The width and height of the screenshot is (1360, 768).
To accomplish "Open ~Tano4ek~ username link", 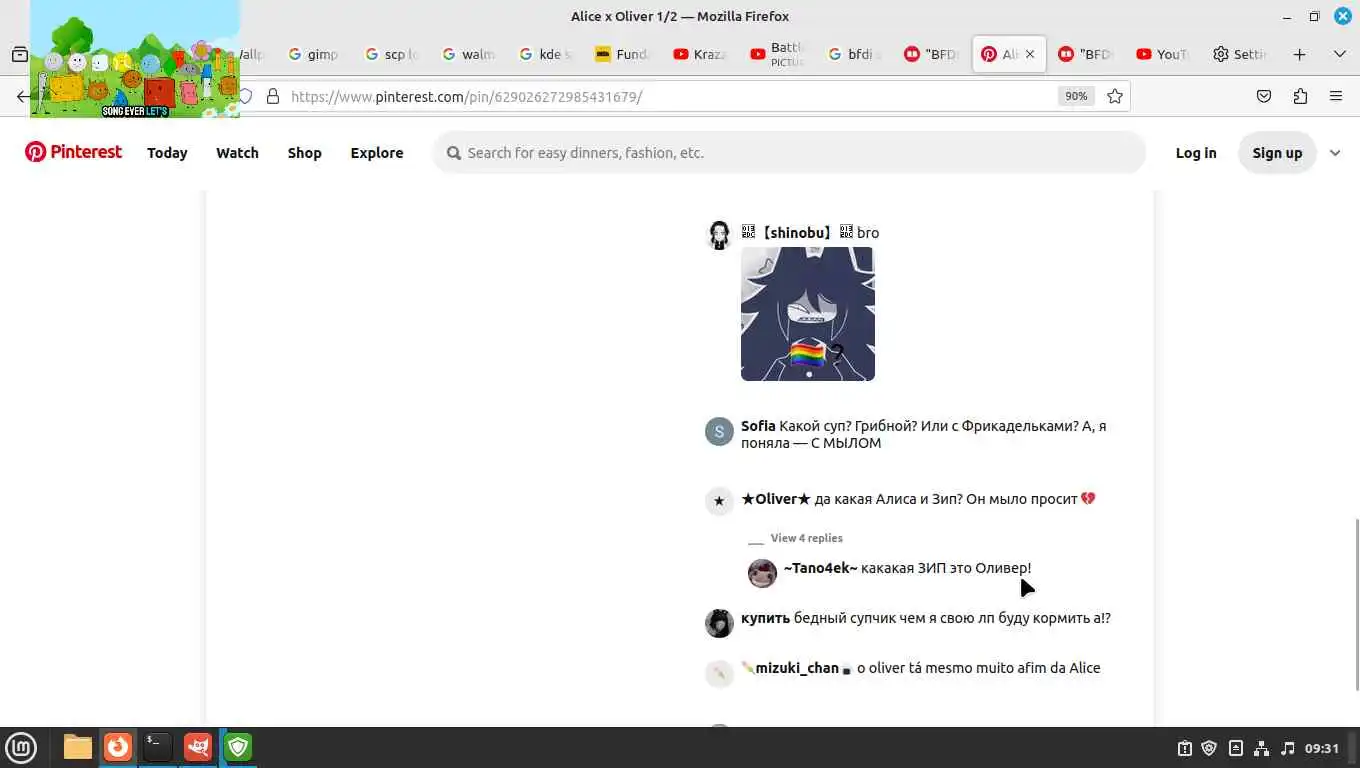I will point(820,568).
